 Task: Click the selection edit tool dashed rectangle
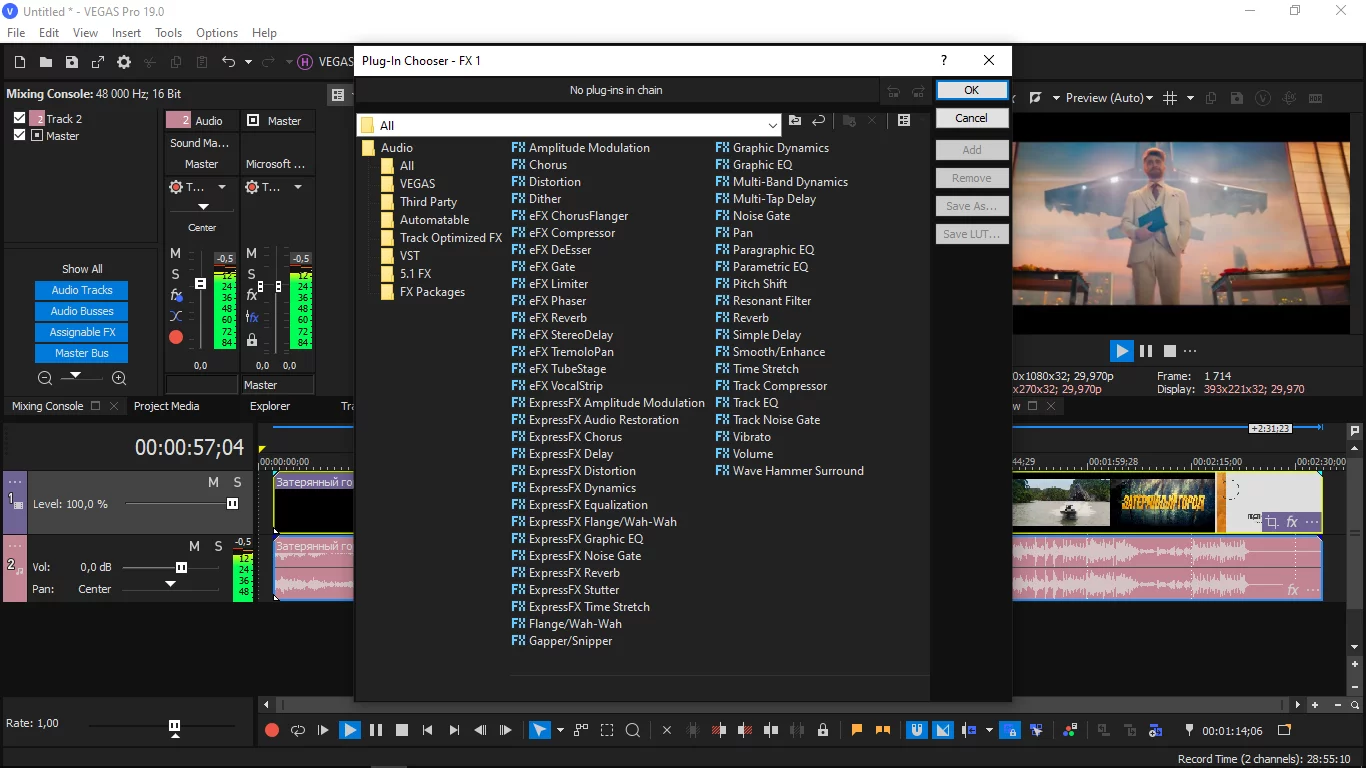click(607, 730)
